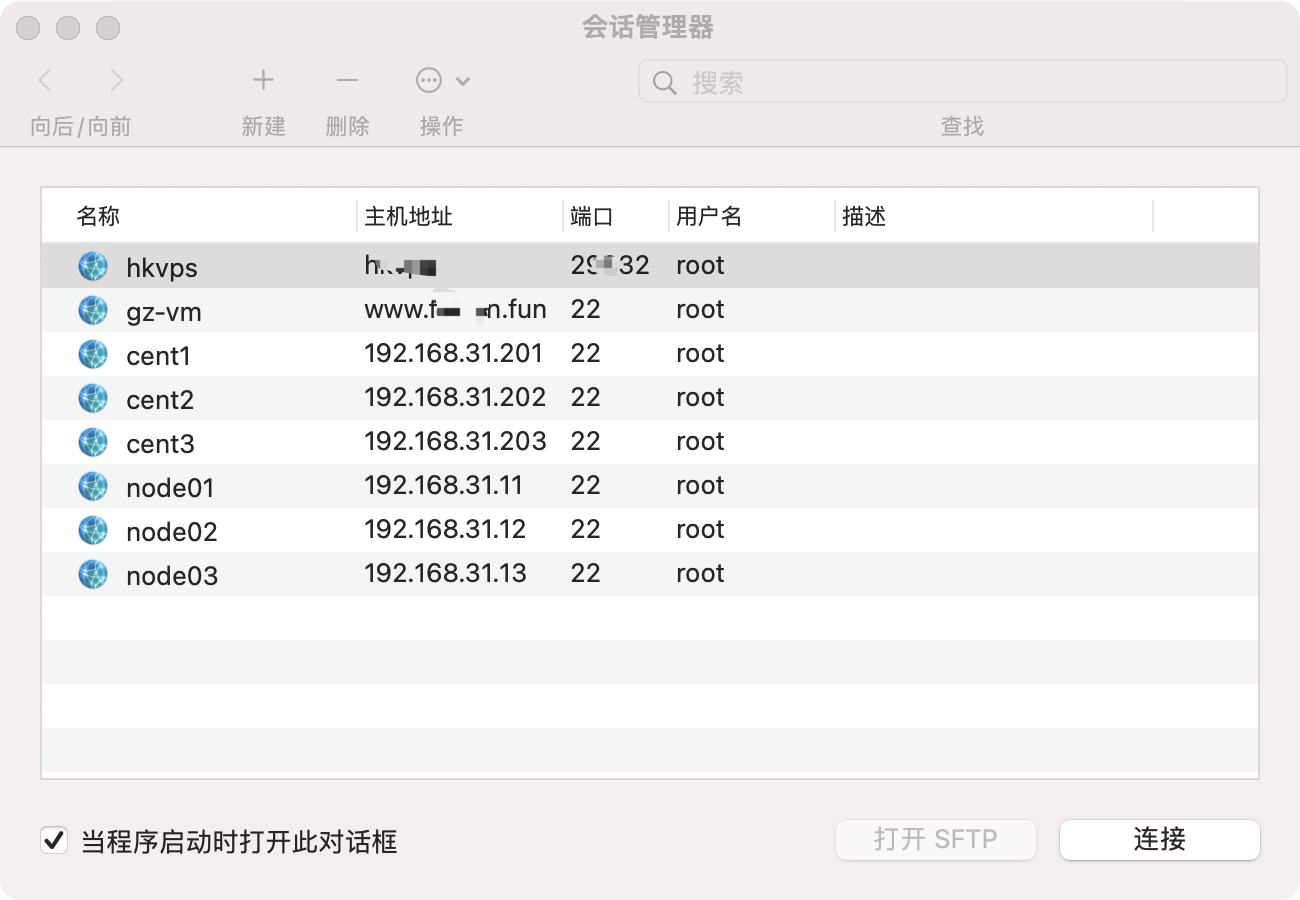Sort sessions by the 名称 column header
The image size is (1300, 900).
point(99,215)
